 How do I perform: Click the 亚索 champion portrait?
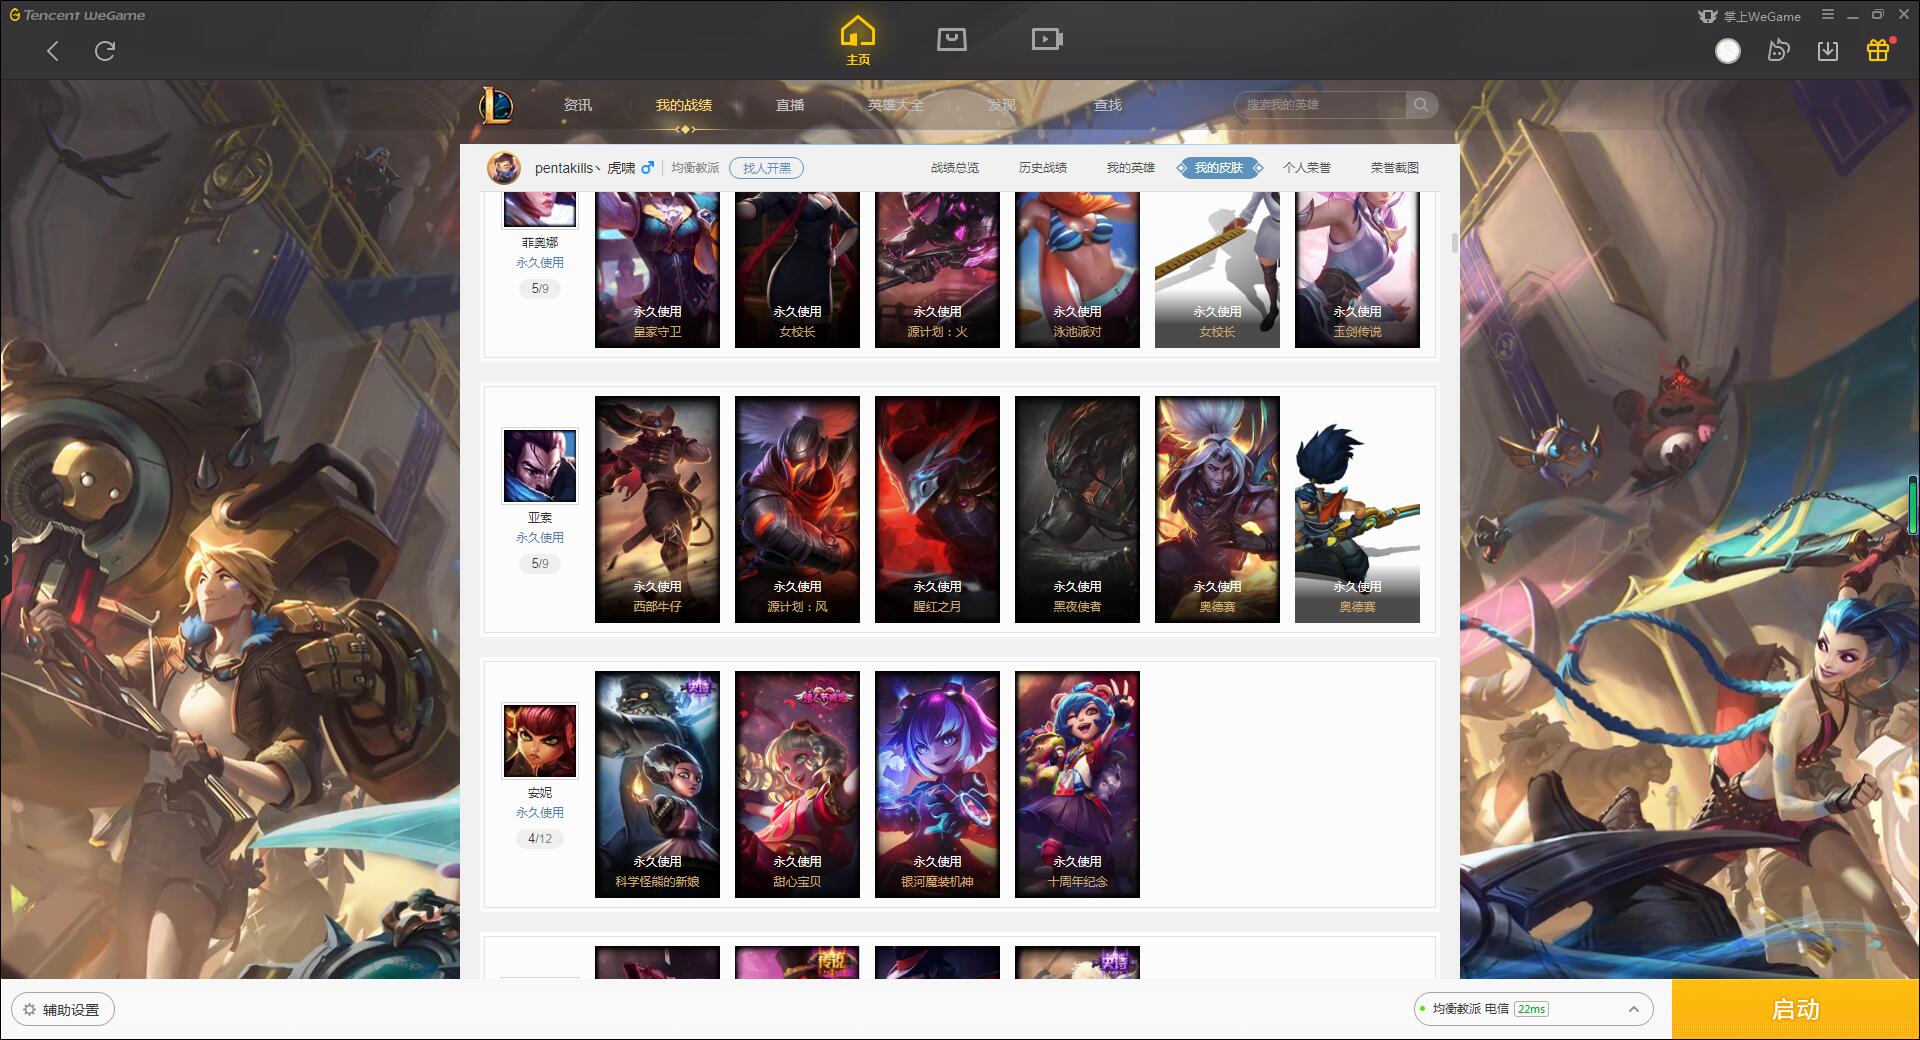tap(540, 466)
